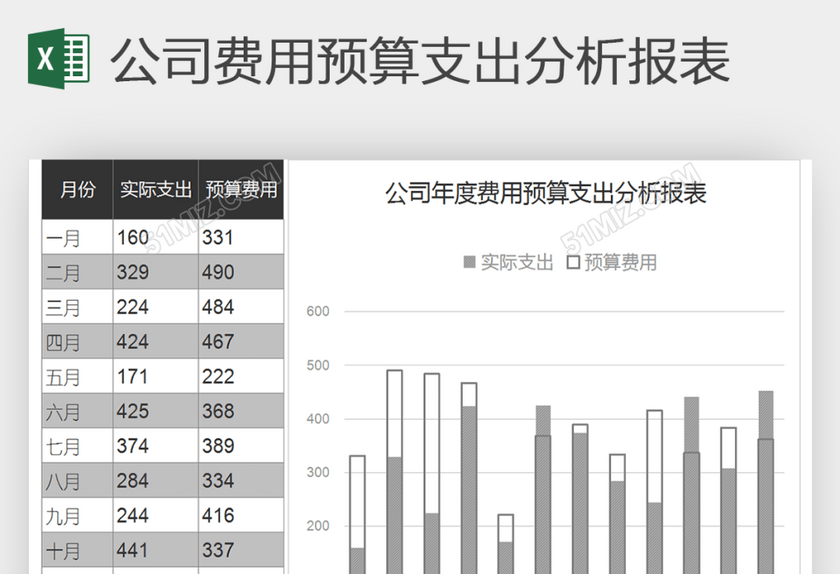Click the 预算费用 legend label
Viewport: 840px width, 574px height.
click(x=620, y=262)
